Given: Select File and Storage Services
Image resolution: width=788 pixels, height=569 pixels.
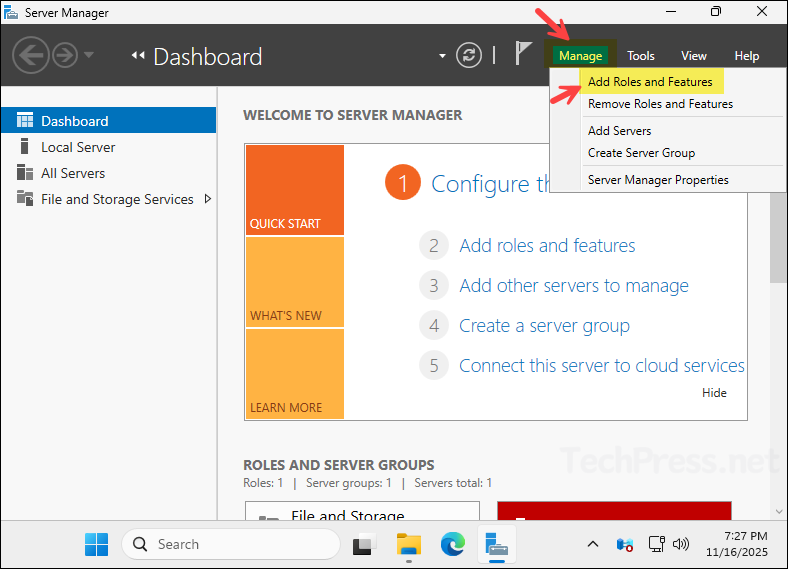Looking at the screenshot, I should [109, 199].
